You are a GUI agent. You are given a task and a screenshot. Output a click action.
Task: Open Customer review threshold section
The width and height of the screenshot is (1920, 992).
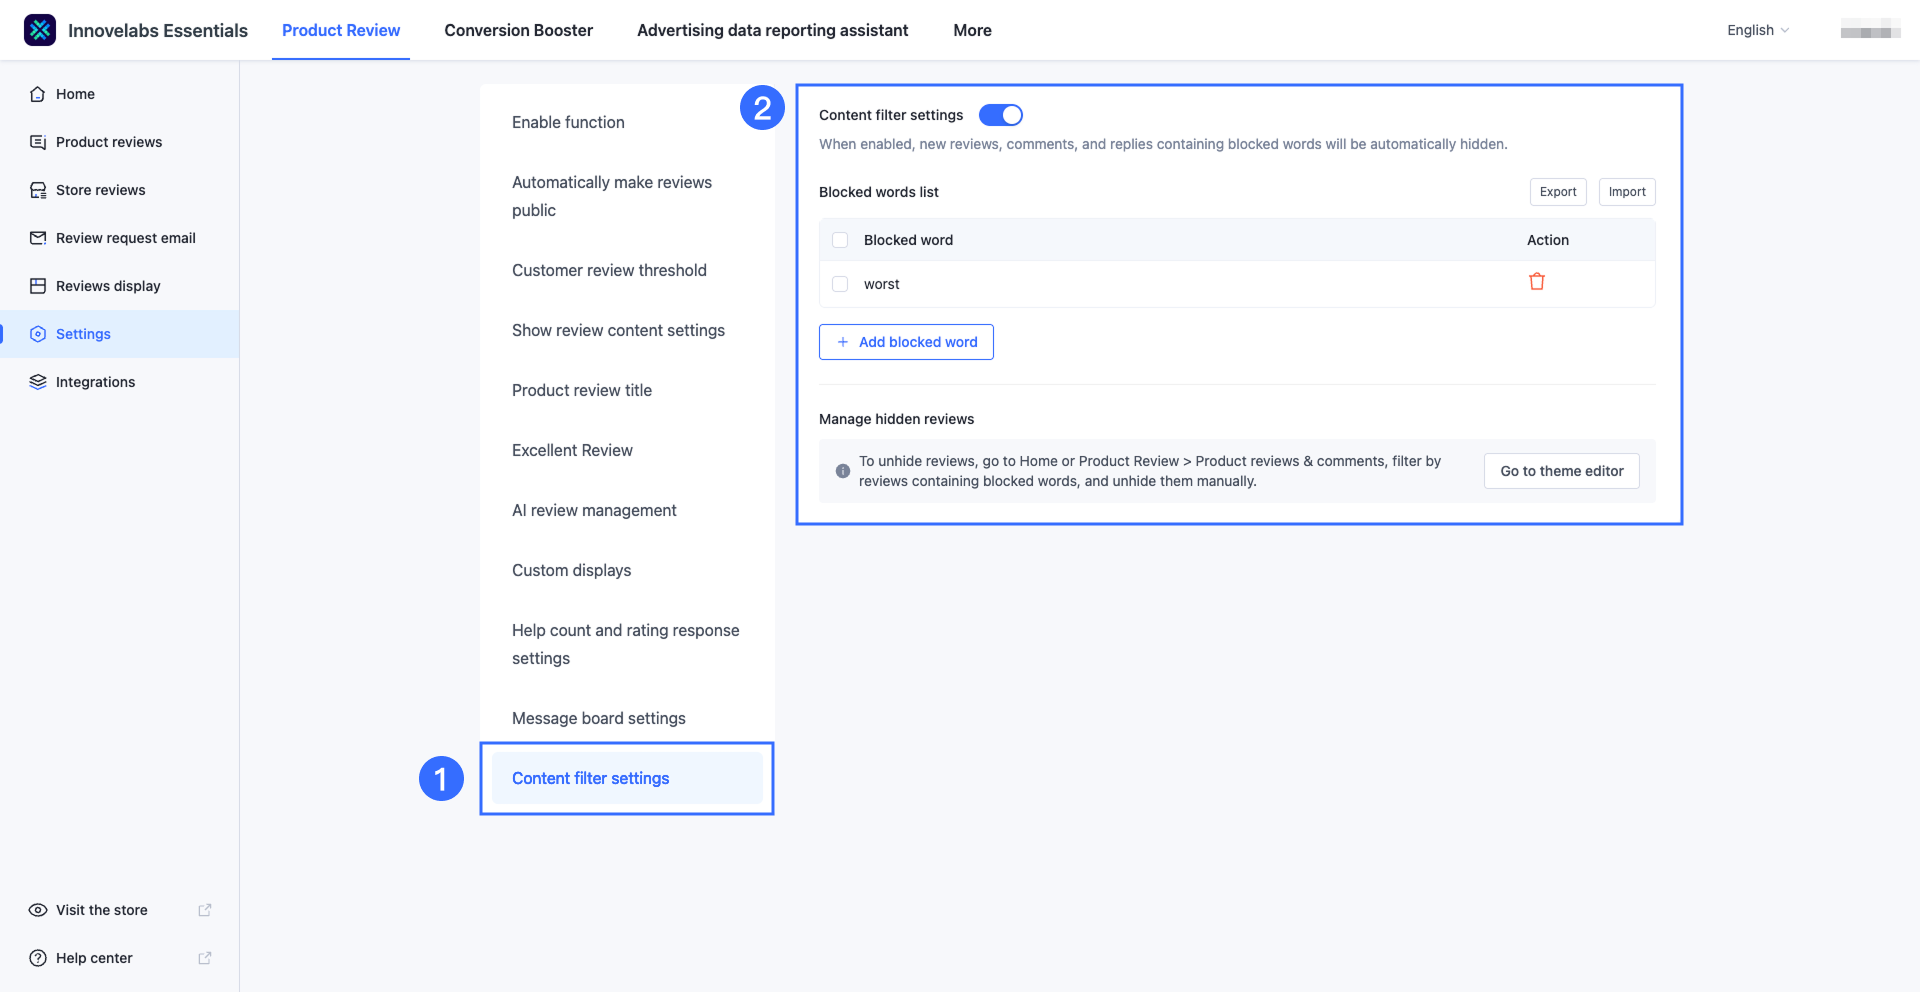(x=627, y=270)
